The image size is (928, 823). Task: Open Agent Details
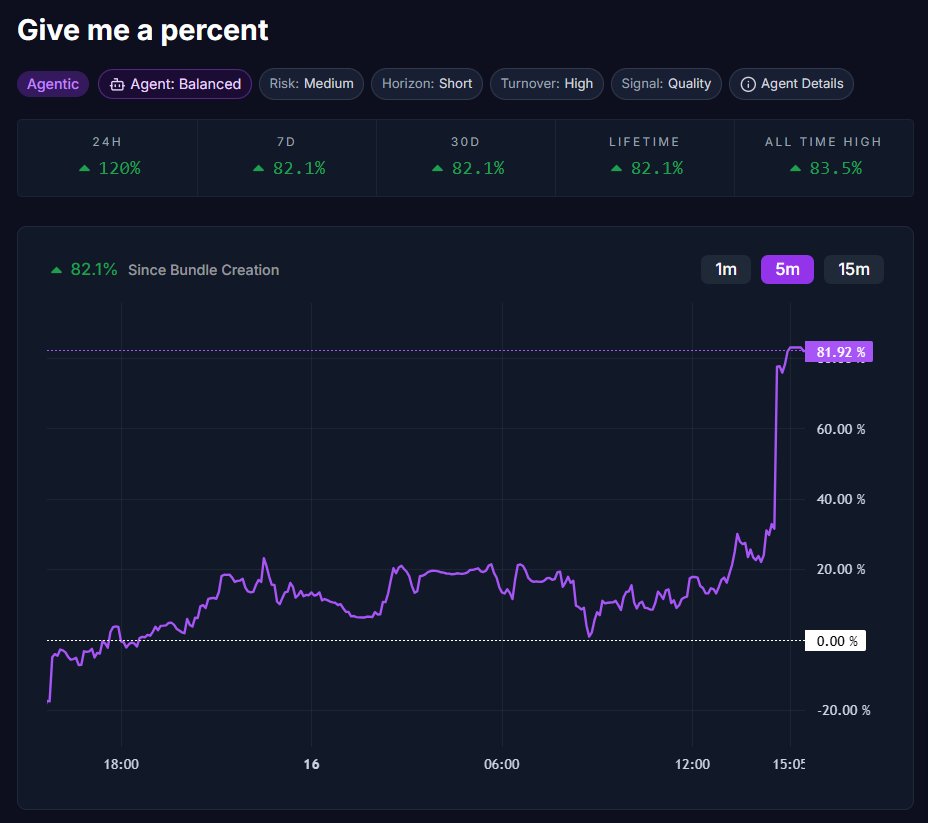[791, 84]
